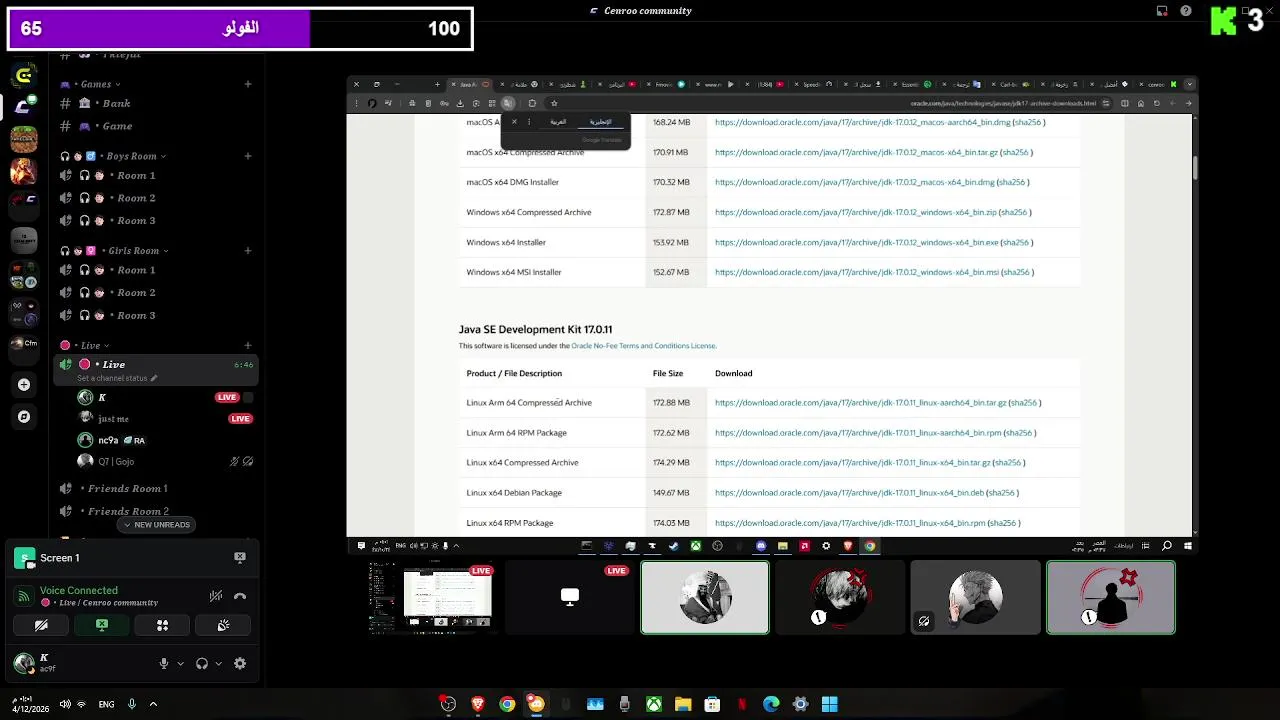Open Netflix from the taskbar

pyautogui.click(x=741, y=704)
